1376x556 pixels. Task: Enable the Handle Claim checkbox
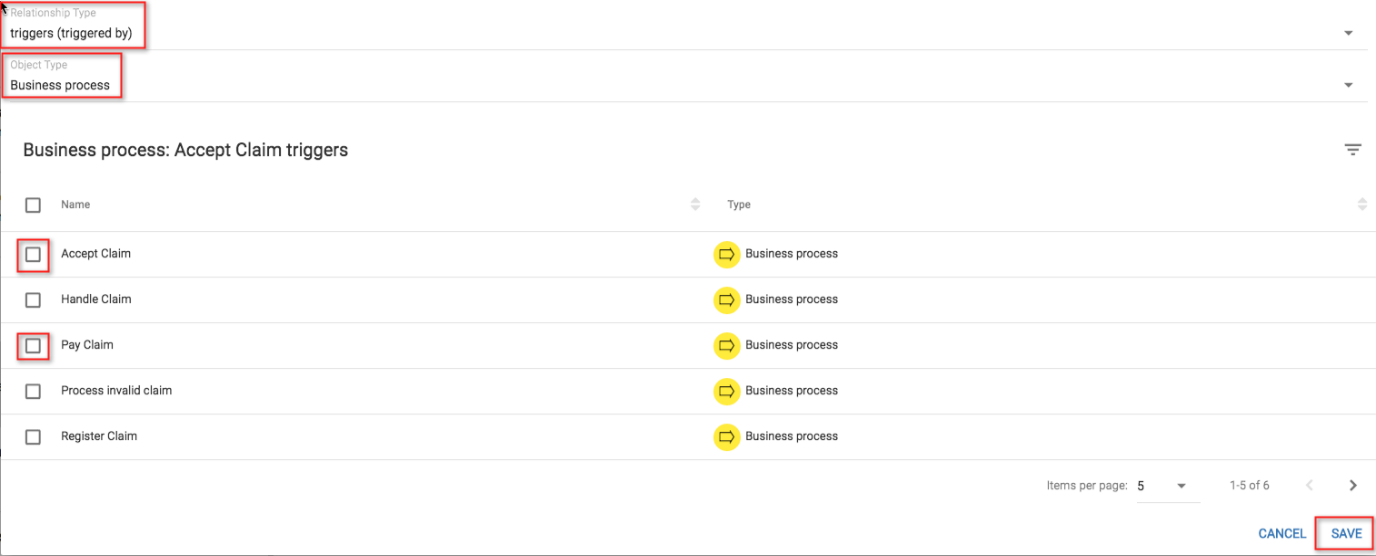[x=33, y=300]
